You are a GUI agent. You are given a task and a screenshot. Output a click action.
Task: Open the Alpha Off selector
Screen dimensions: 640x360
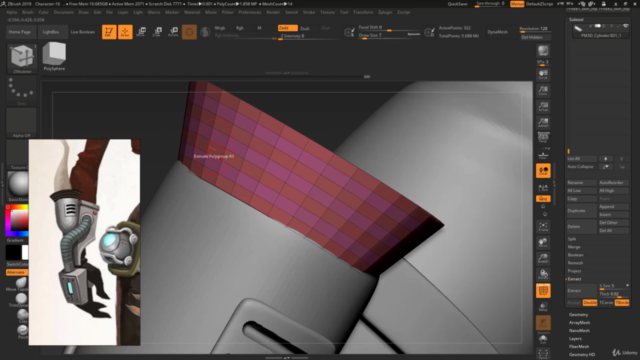pos(22,122)
